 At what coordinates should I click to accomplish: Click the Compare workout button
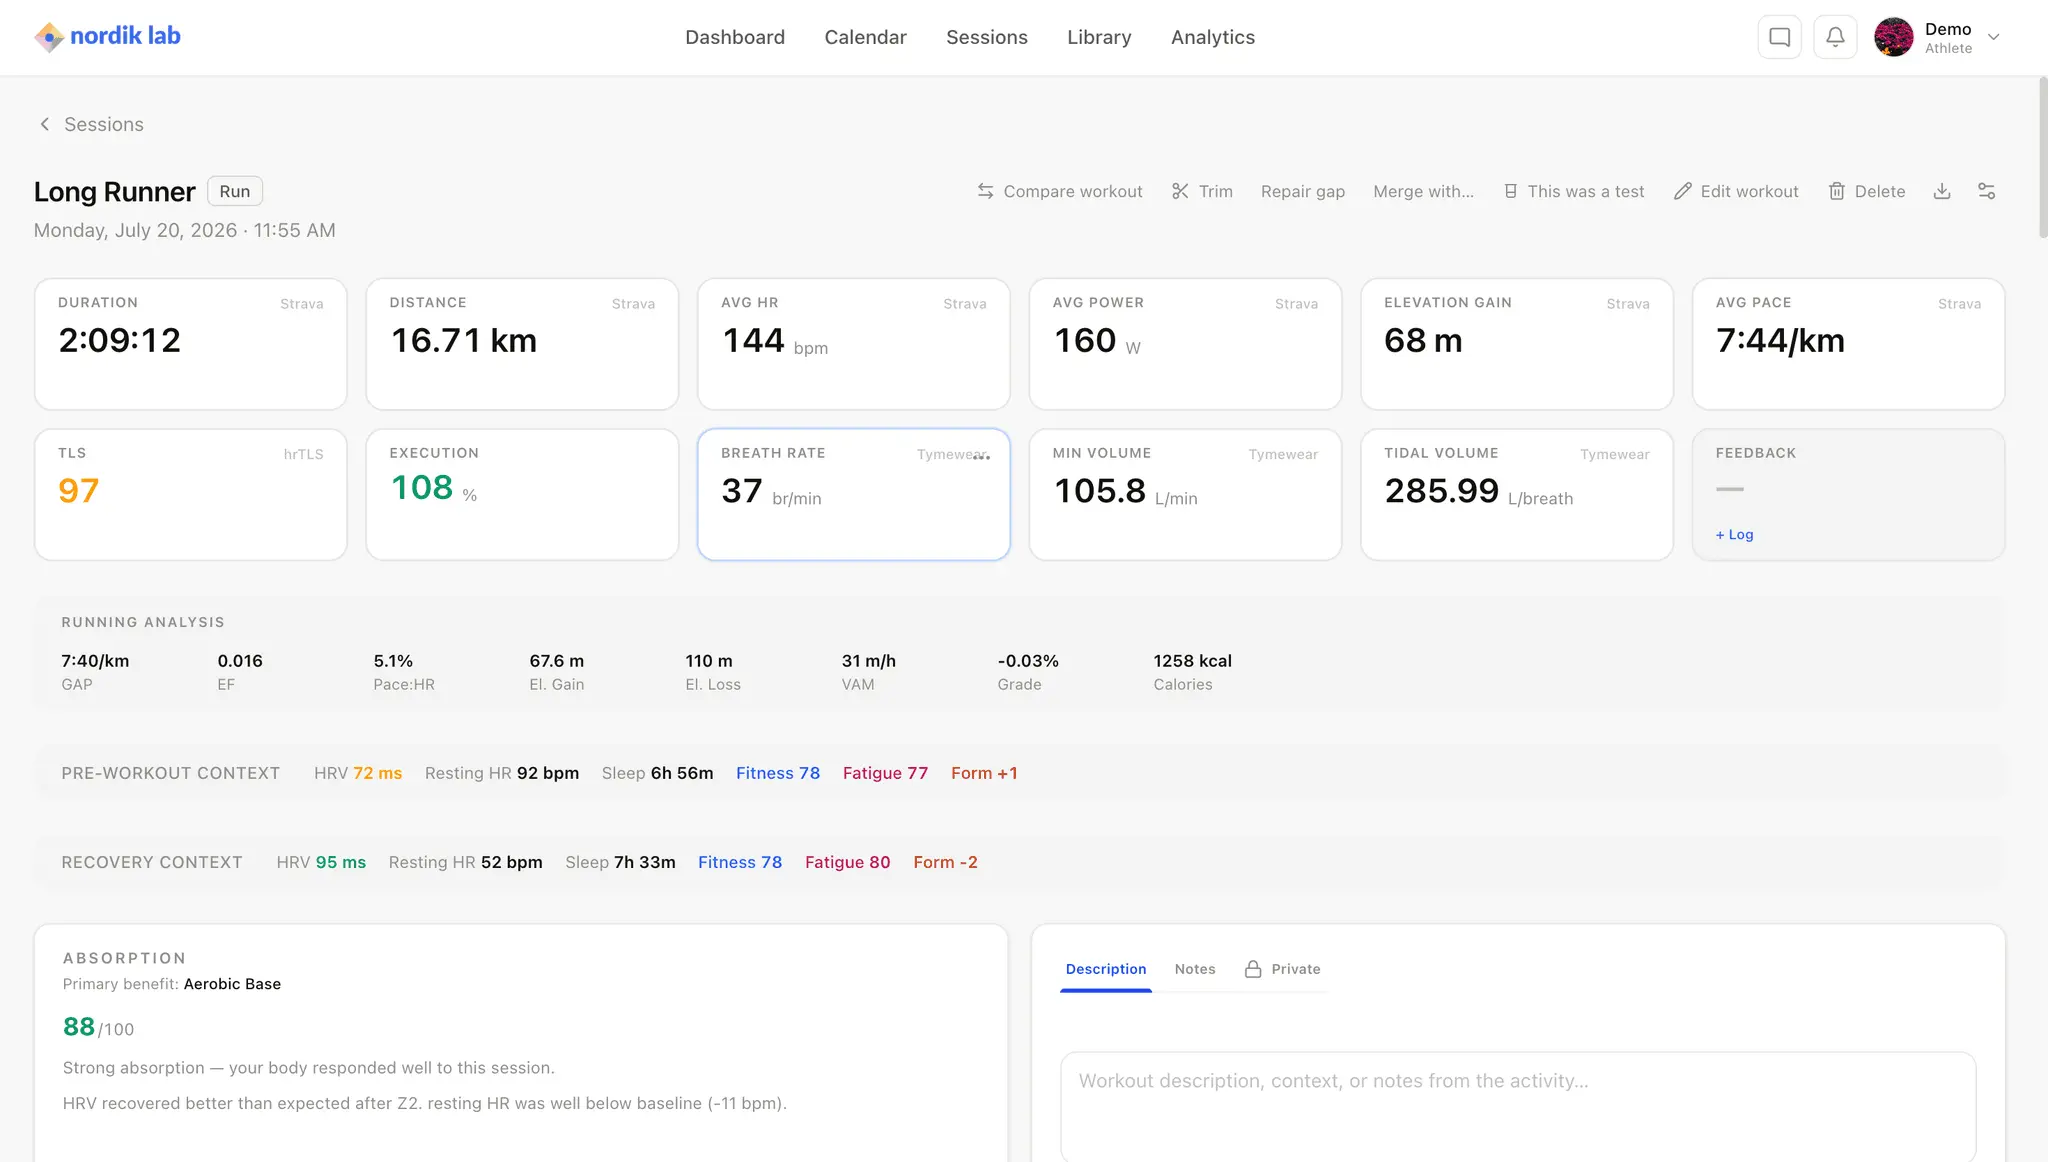pyautogui.click(x=1059, y=191)
